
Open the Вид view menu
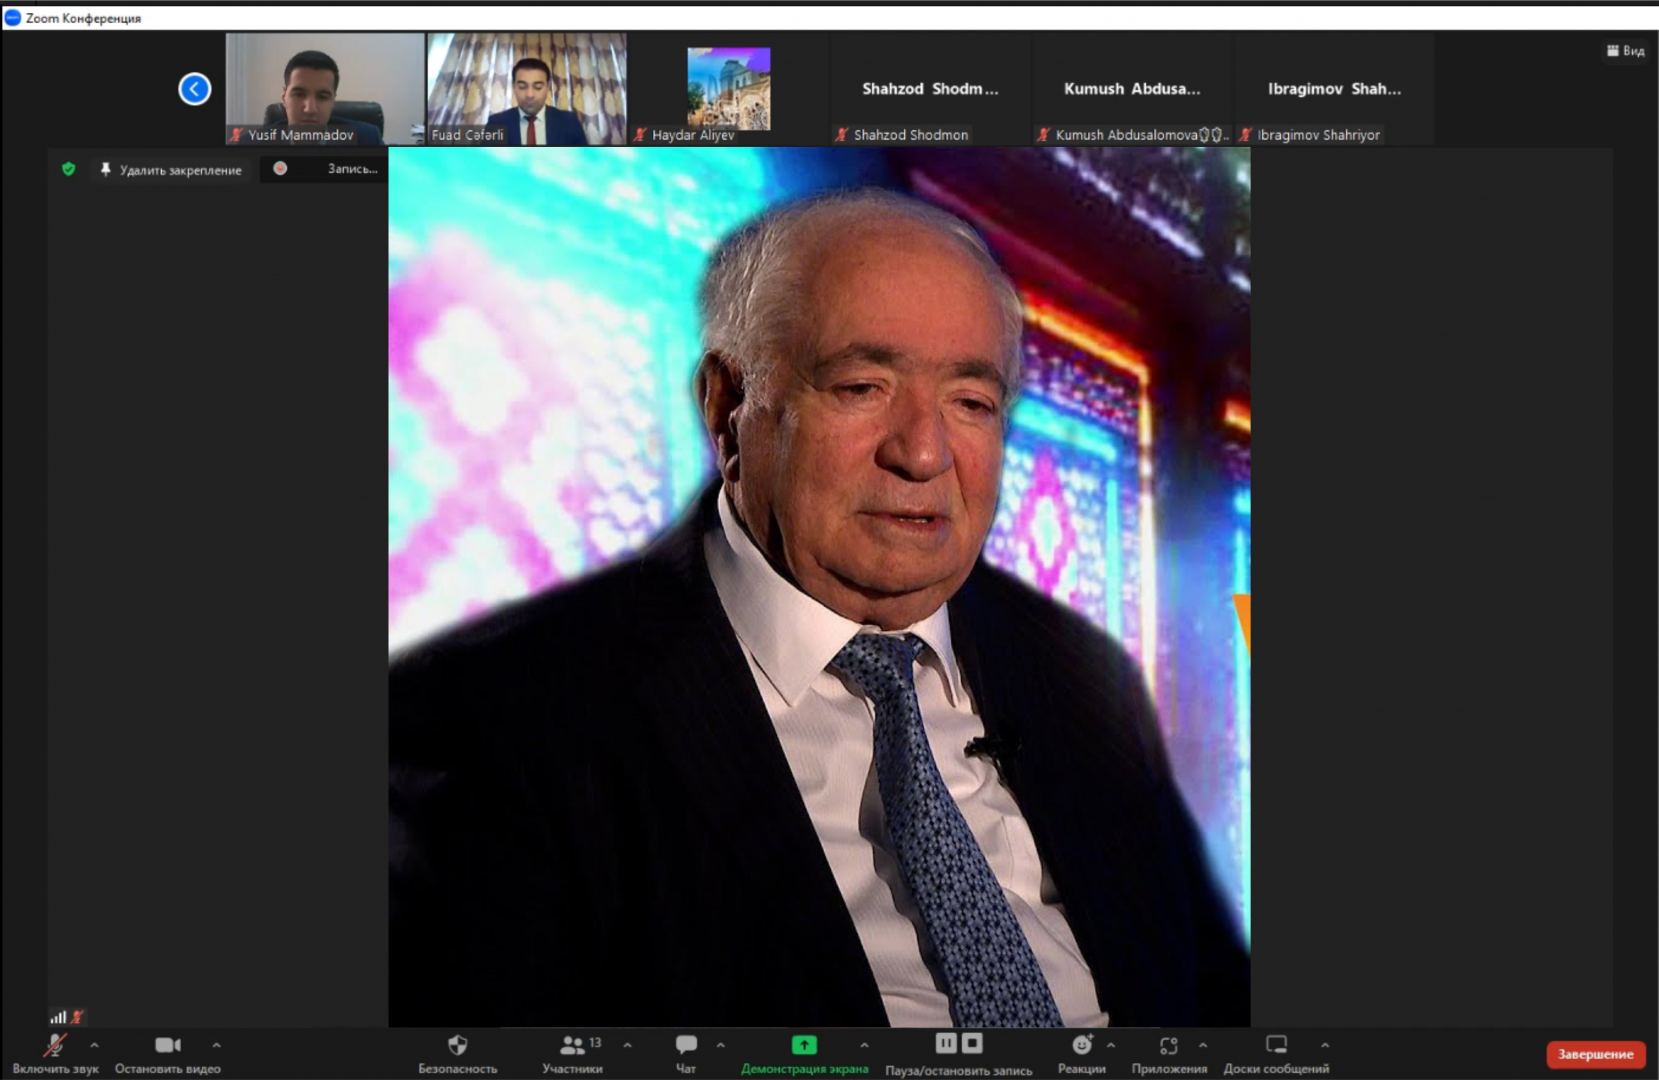tap(1625, 51)
